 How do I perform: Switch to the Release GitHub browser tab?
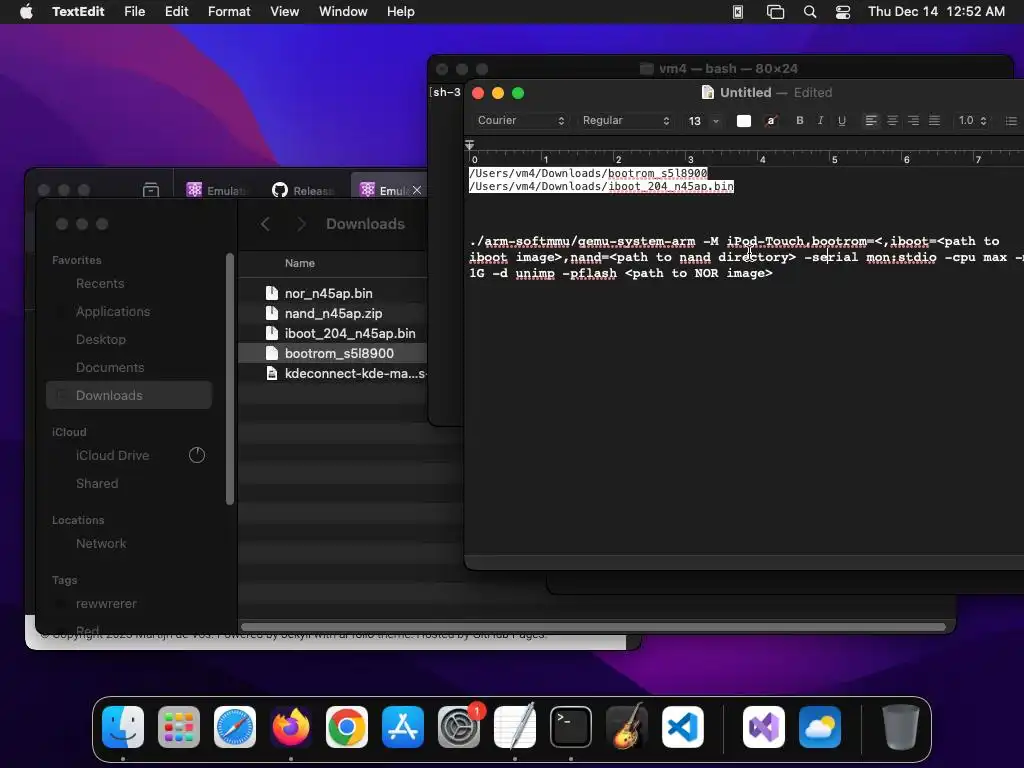[303, 190]
